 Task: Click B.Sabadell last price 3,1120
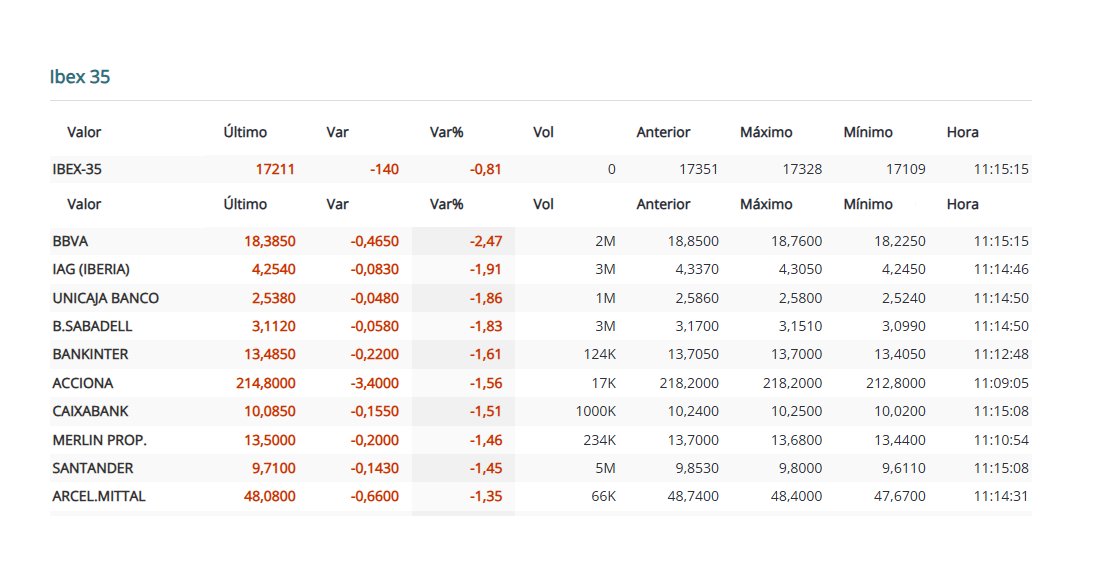point(274,326)
